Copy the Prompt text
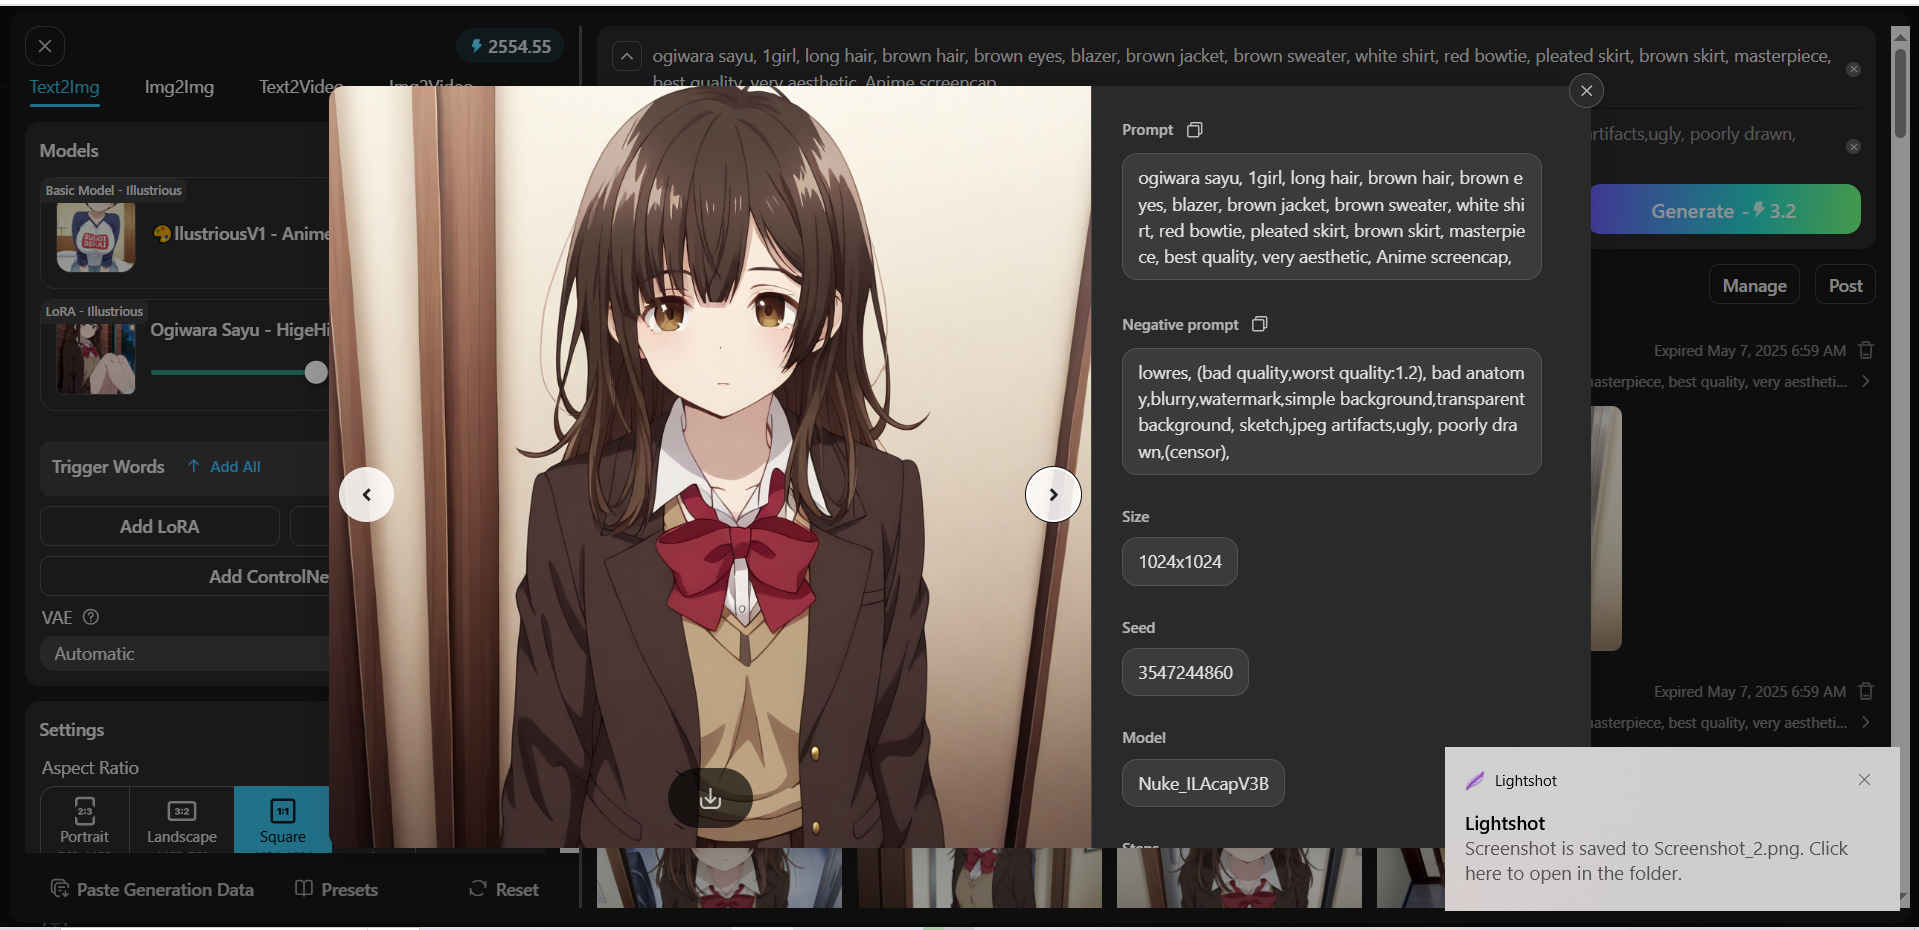Viewport: 1919px width, 930px height. click(x=1194, y=130)
